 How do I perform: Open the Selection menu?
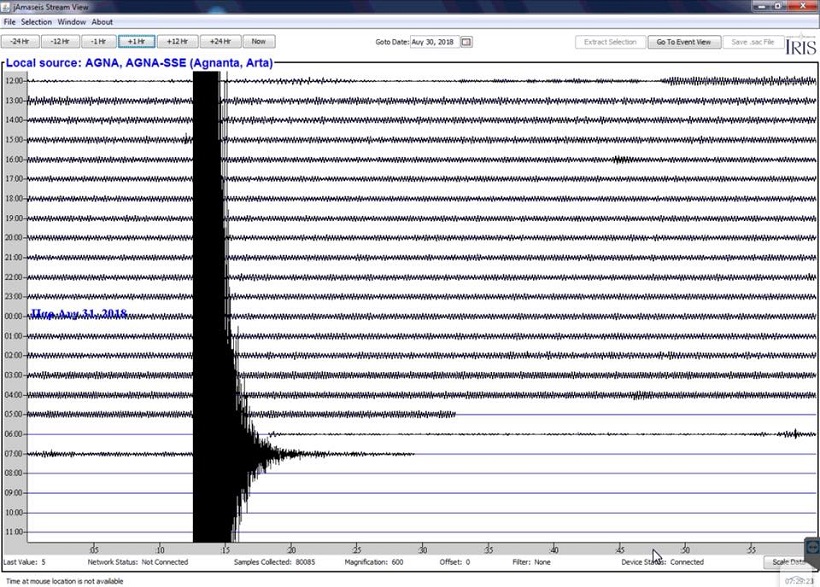coord(37,21)
